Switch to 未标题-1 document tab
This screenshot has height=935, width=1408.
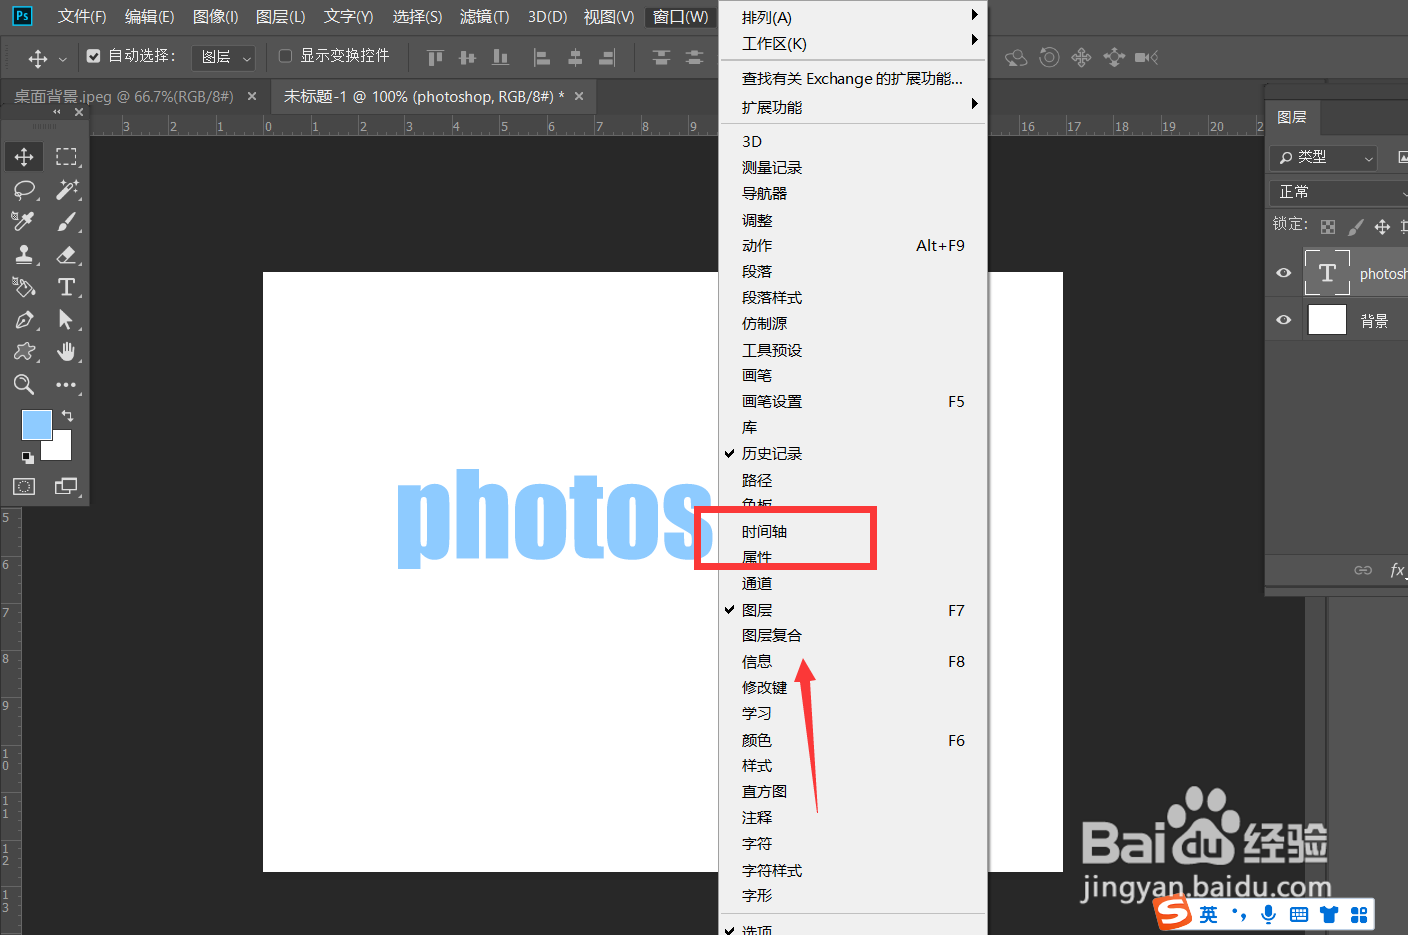pyautogui.click(x=424, y=97)
